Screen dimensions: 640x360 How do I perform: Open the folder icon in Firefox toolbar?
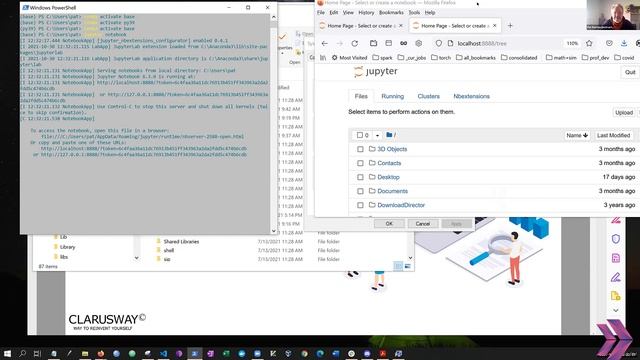pos(373,43)
